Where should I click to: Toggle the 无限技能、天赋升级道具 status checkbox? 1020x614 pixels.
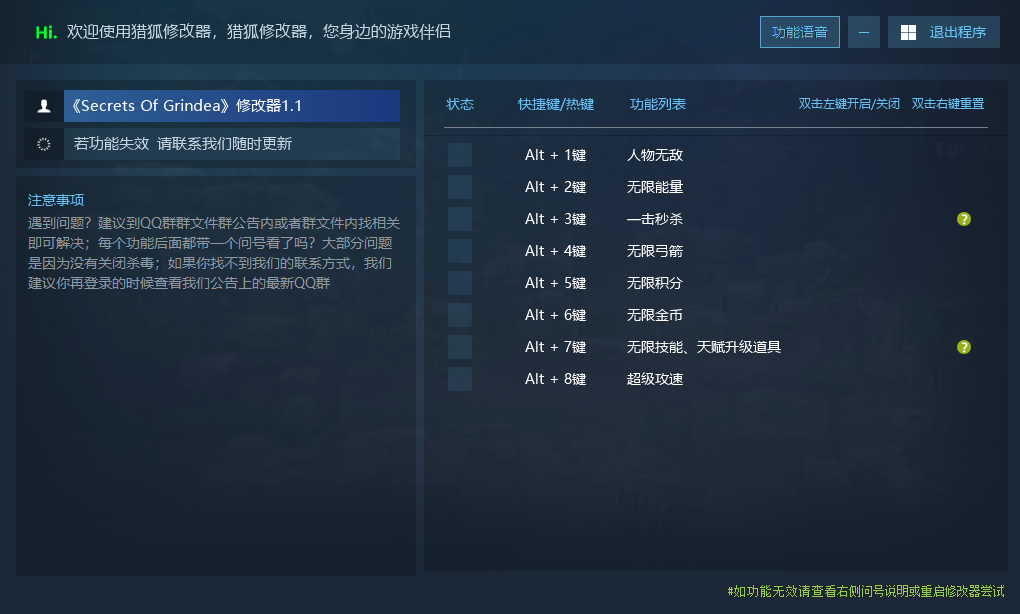click(460, 347)
